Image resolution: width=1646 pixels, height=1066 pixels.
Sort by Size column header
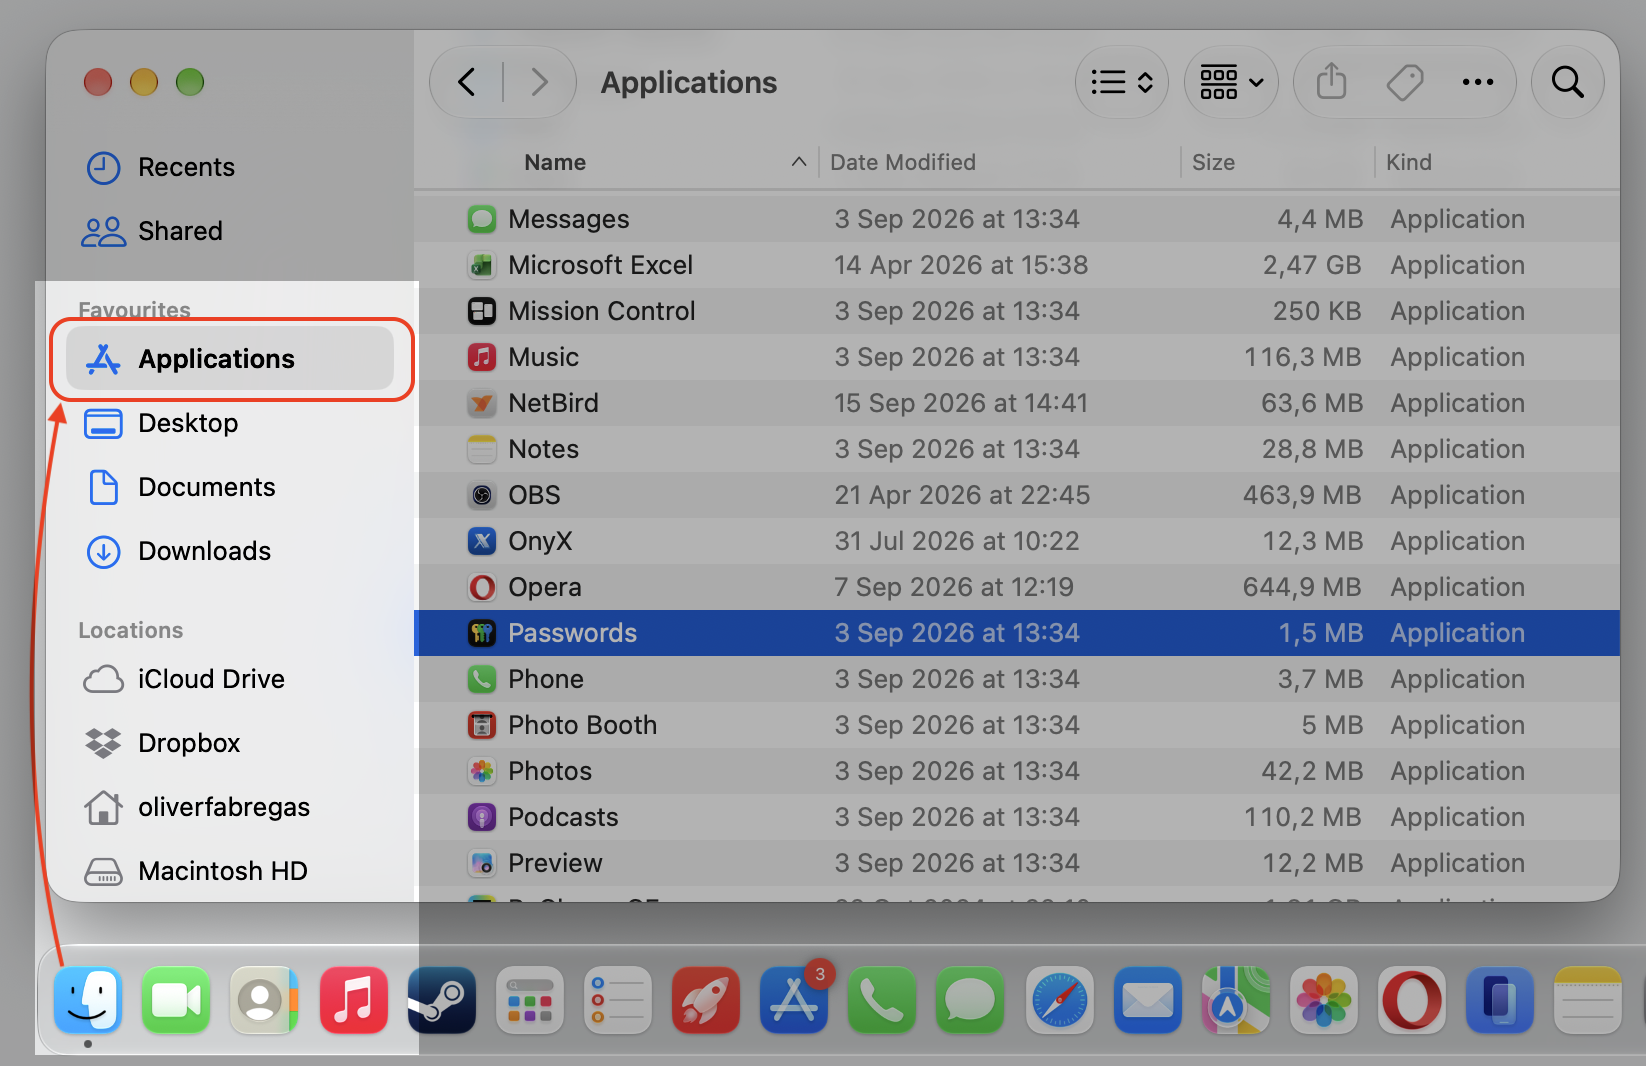tap(1213, 162)
